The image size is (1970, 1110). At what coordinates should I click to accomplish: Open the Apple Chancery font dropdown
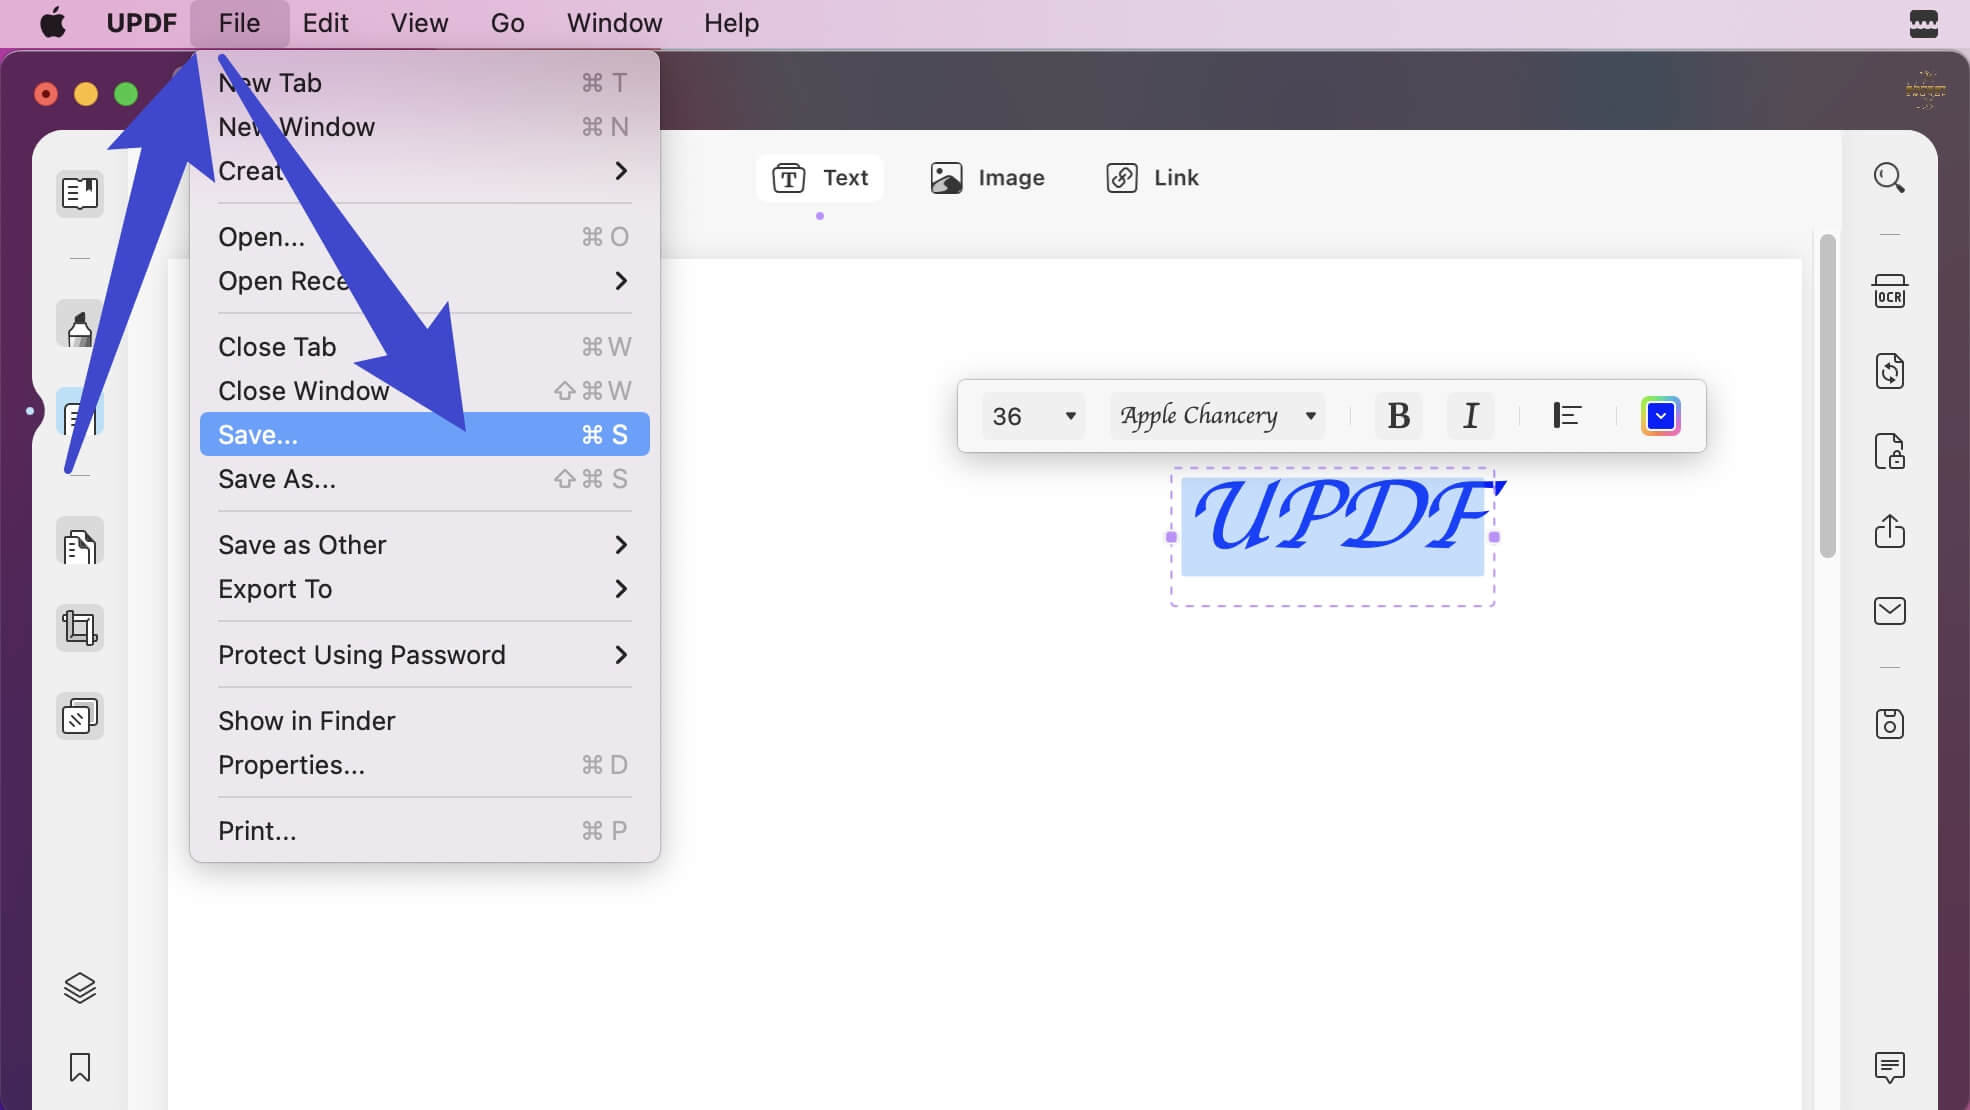[1217, 416]
